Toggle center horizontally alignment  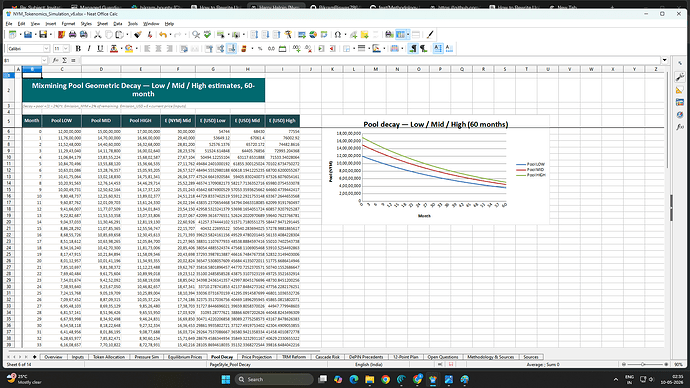(x=158, y=48)
